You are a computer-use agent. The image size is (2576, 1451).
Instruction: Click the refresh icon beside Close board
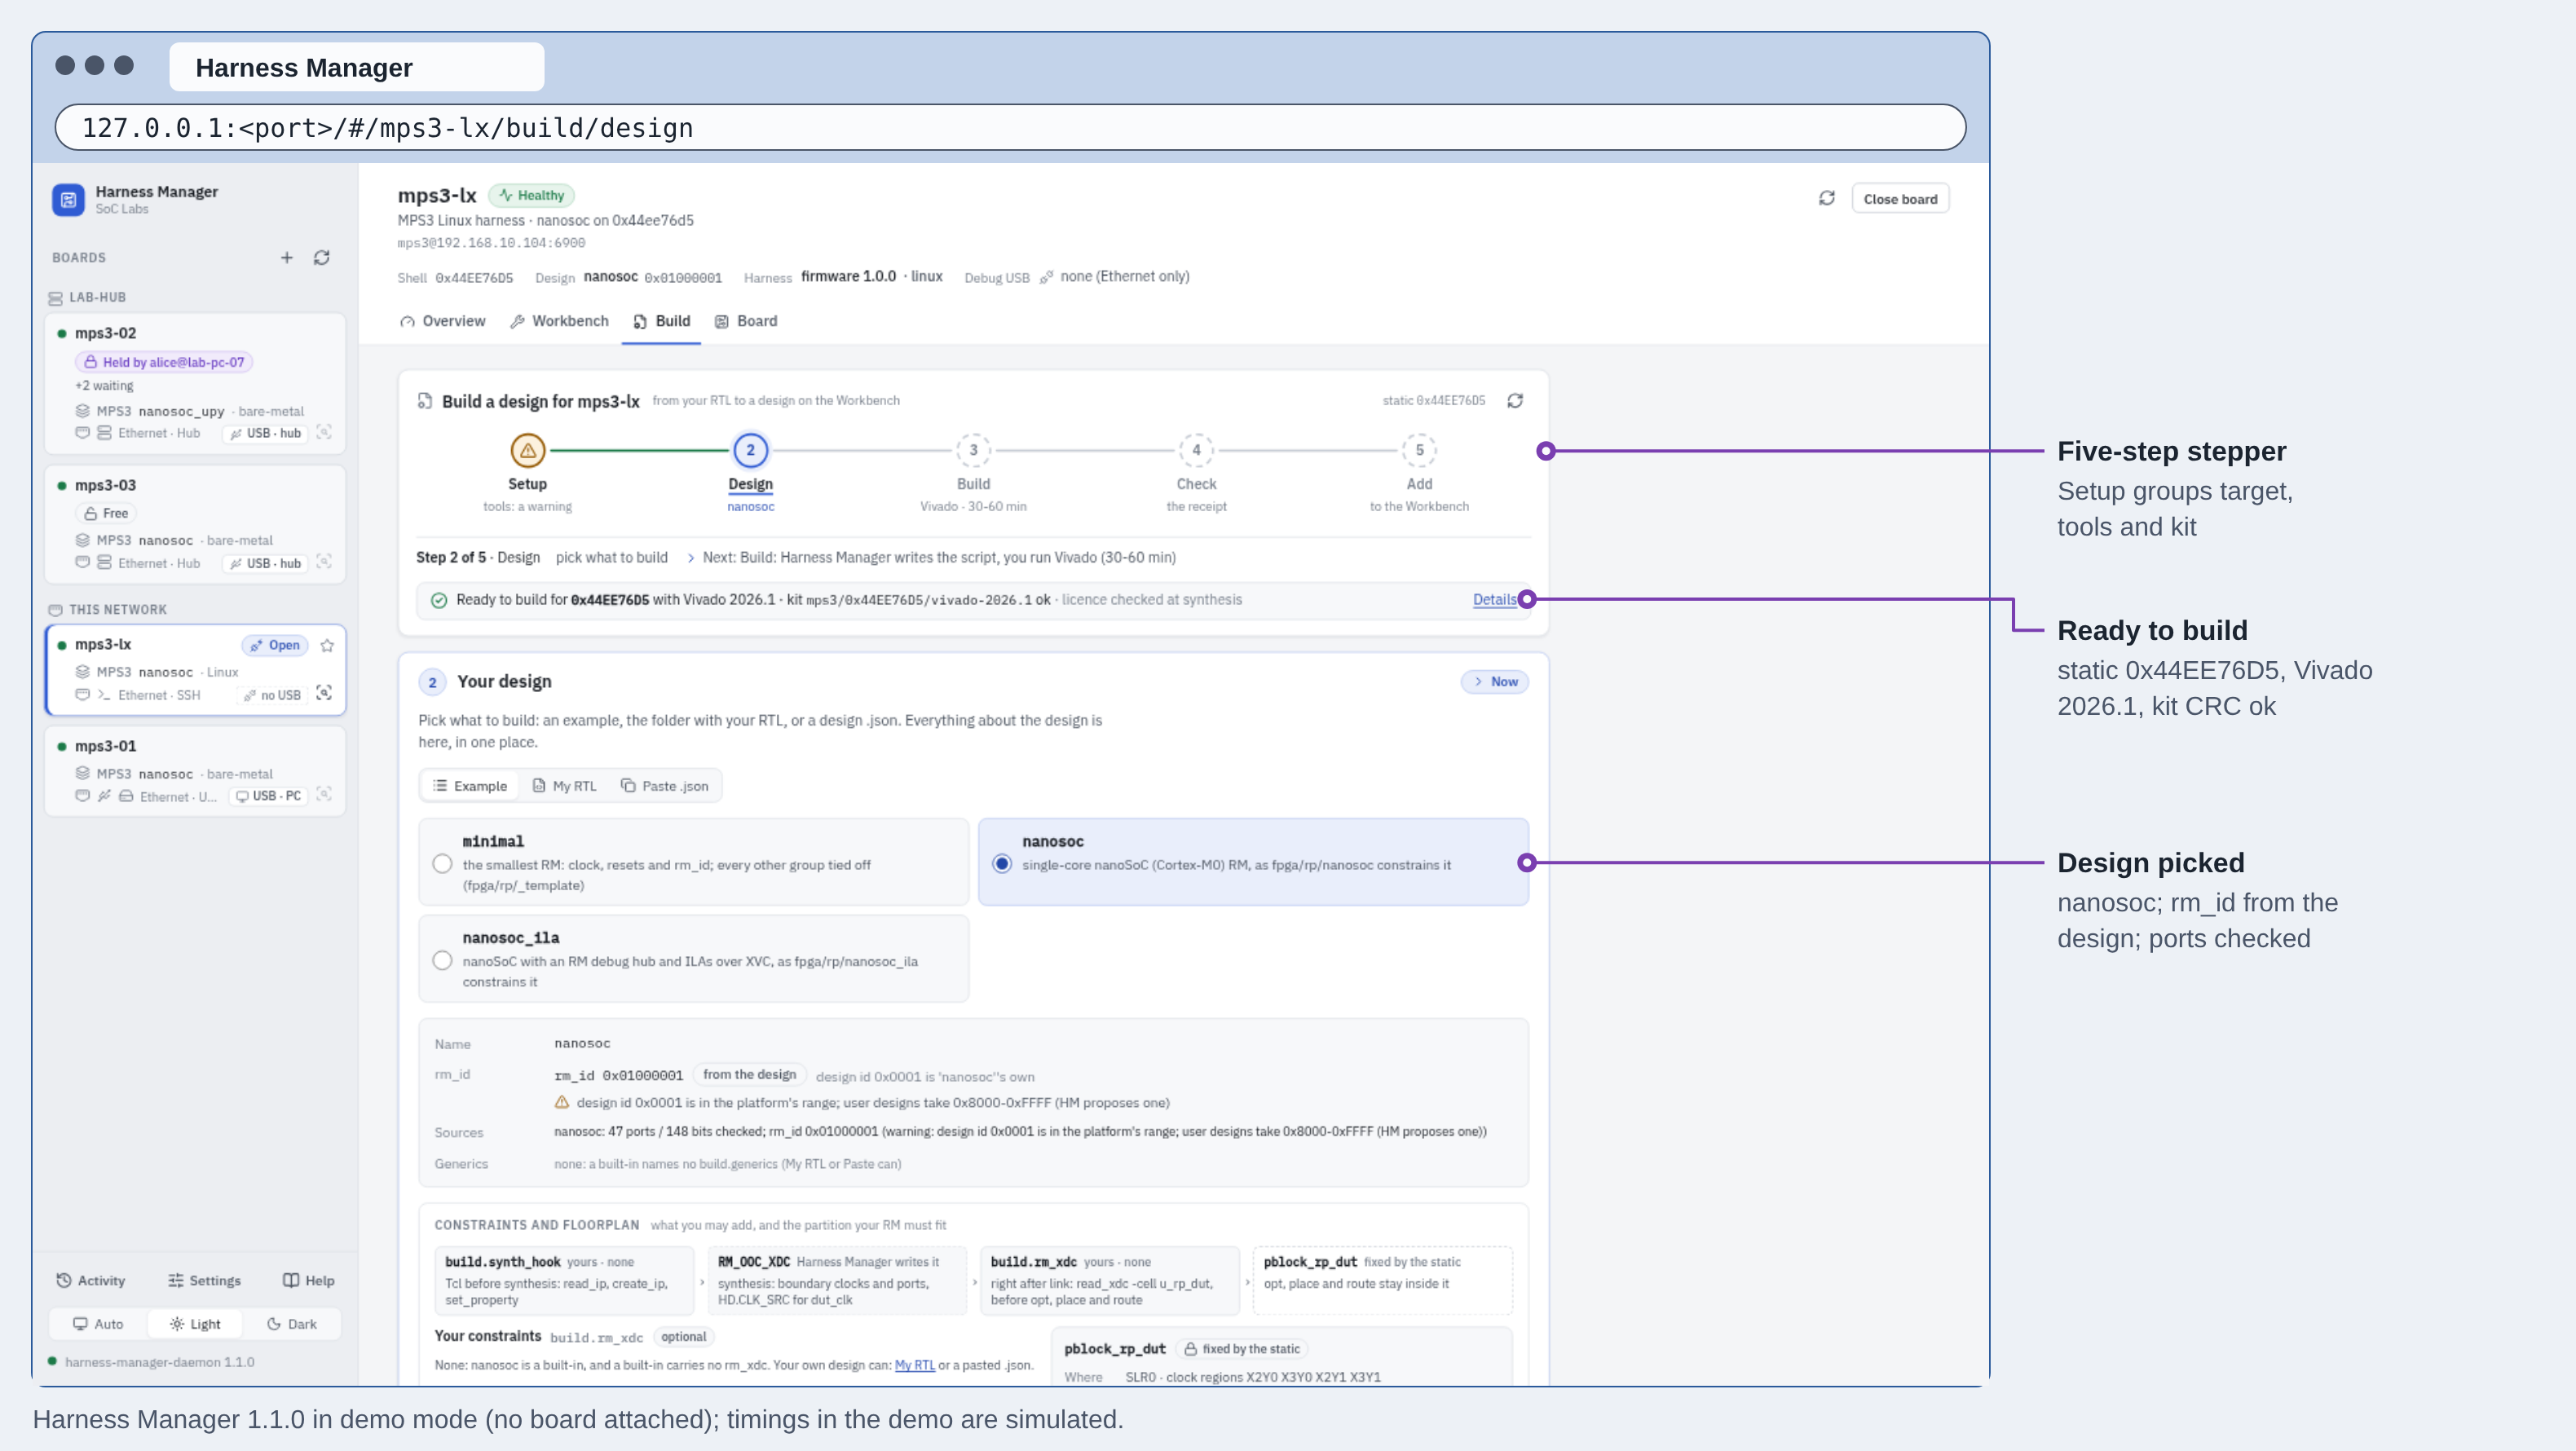click(x=1827, y=199)
